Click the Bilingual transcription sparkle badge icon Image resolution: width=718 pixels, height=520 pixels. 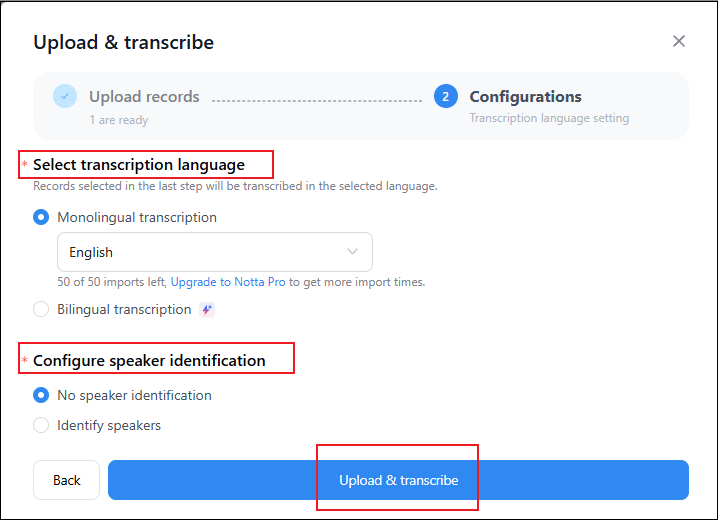(x=207, y=310)
